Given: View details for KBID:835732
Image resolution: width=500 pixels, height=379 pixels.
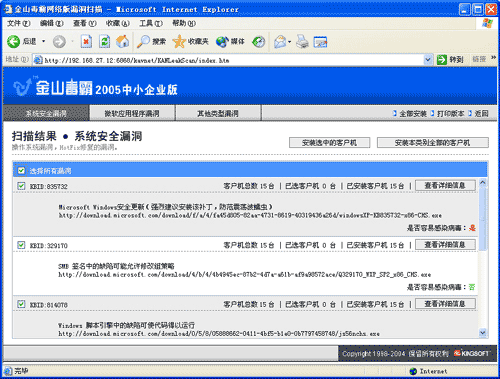Looking at the screenshot, I should (x=445, y=185).
